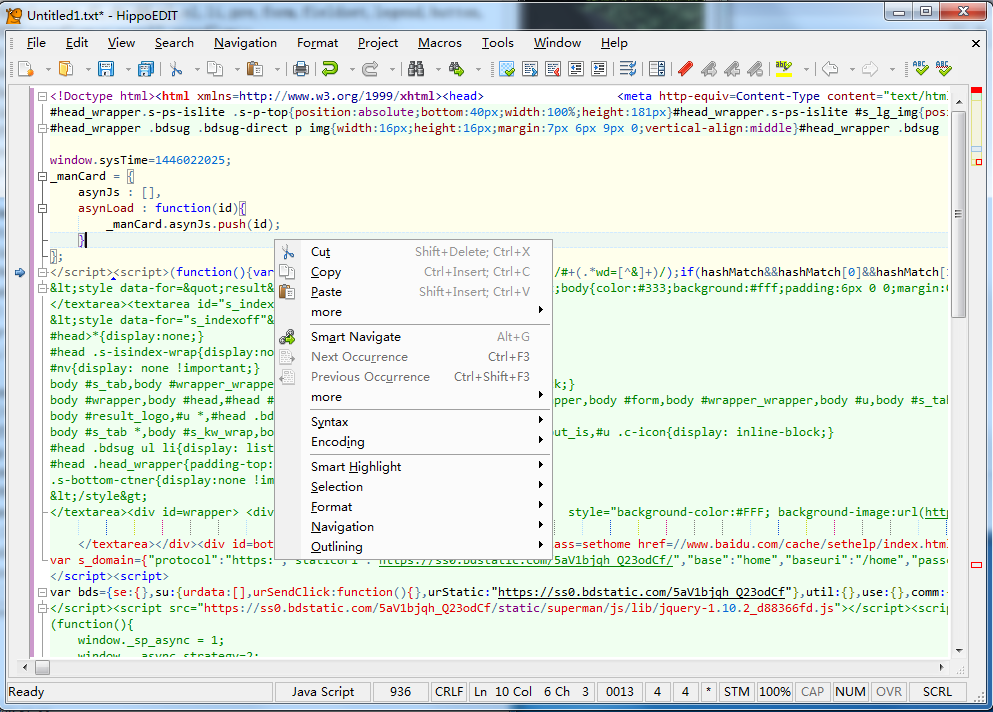Toggle the NUM indicator in status bar
The width and height of the screenshot is (993, 712).
point(850,691)
